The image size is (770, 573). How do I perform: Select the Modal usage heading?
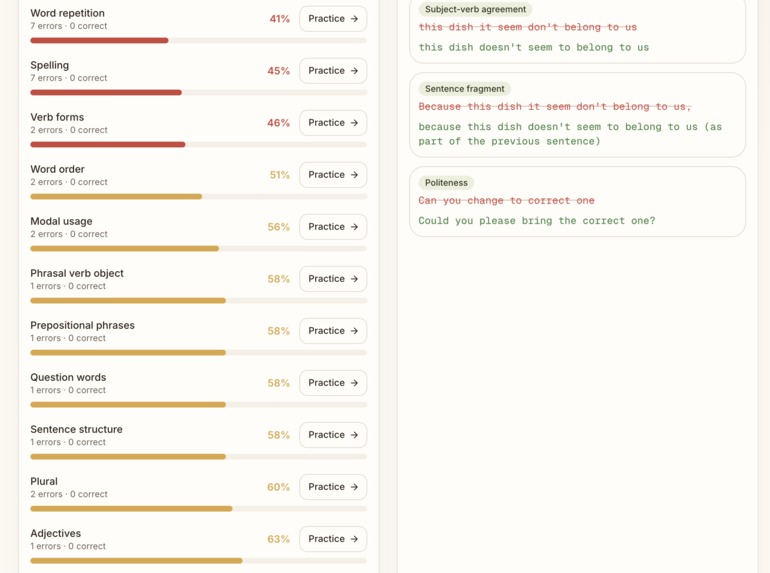[61, 221]
